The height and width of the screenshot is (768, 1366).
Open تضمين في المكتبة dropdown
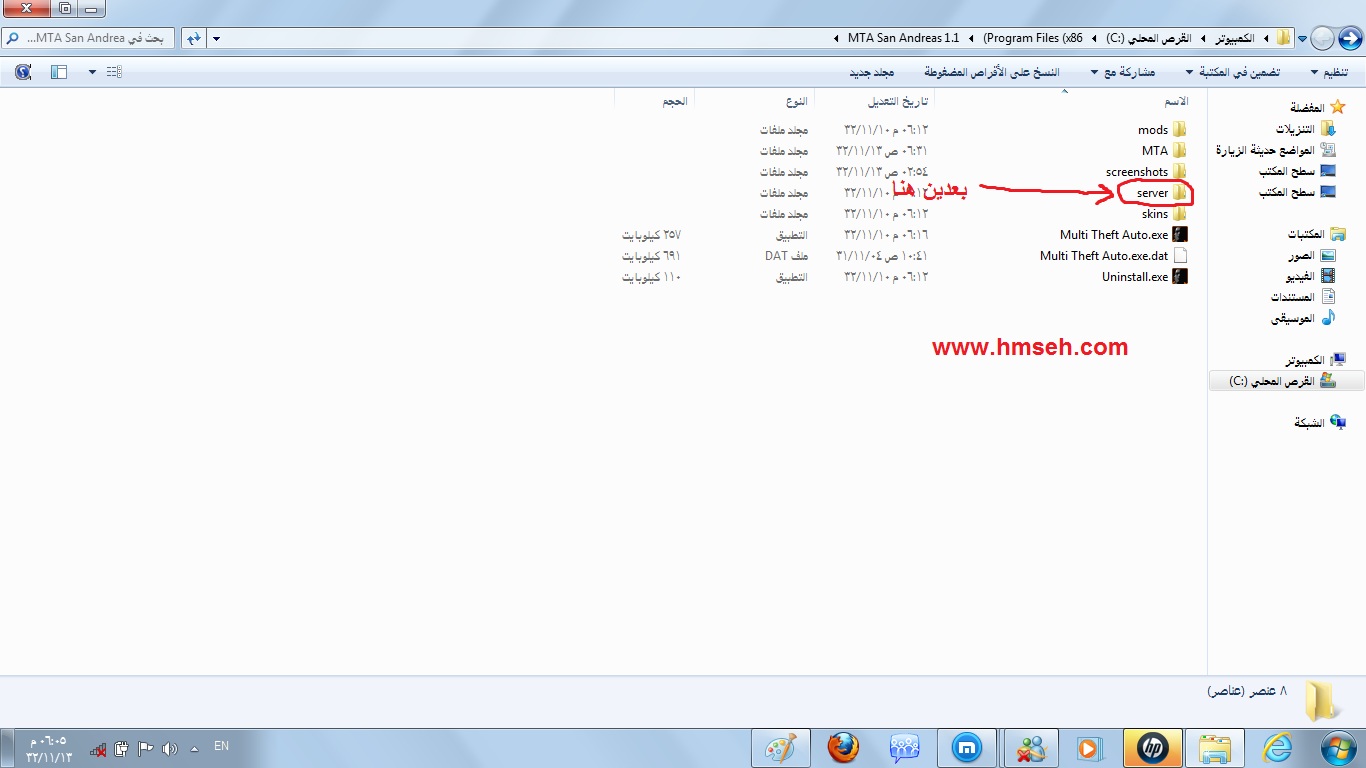1234,72
